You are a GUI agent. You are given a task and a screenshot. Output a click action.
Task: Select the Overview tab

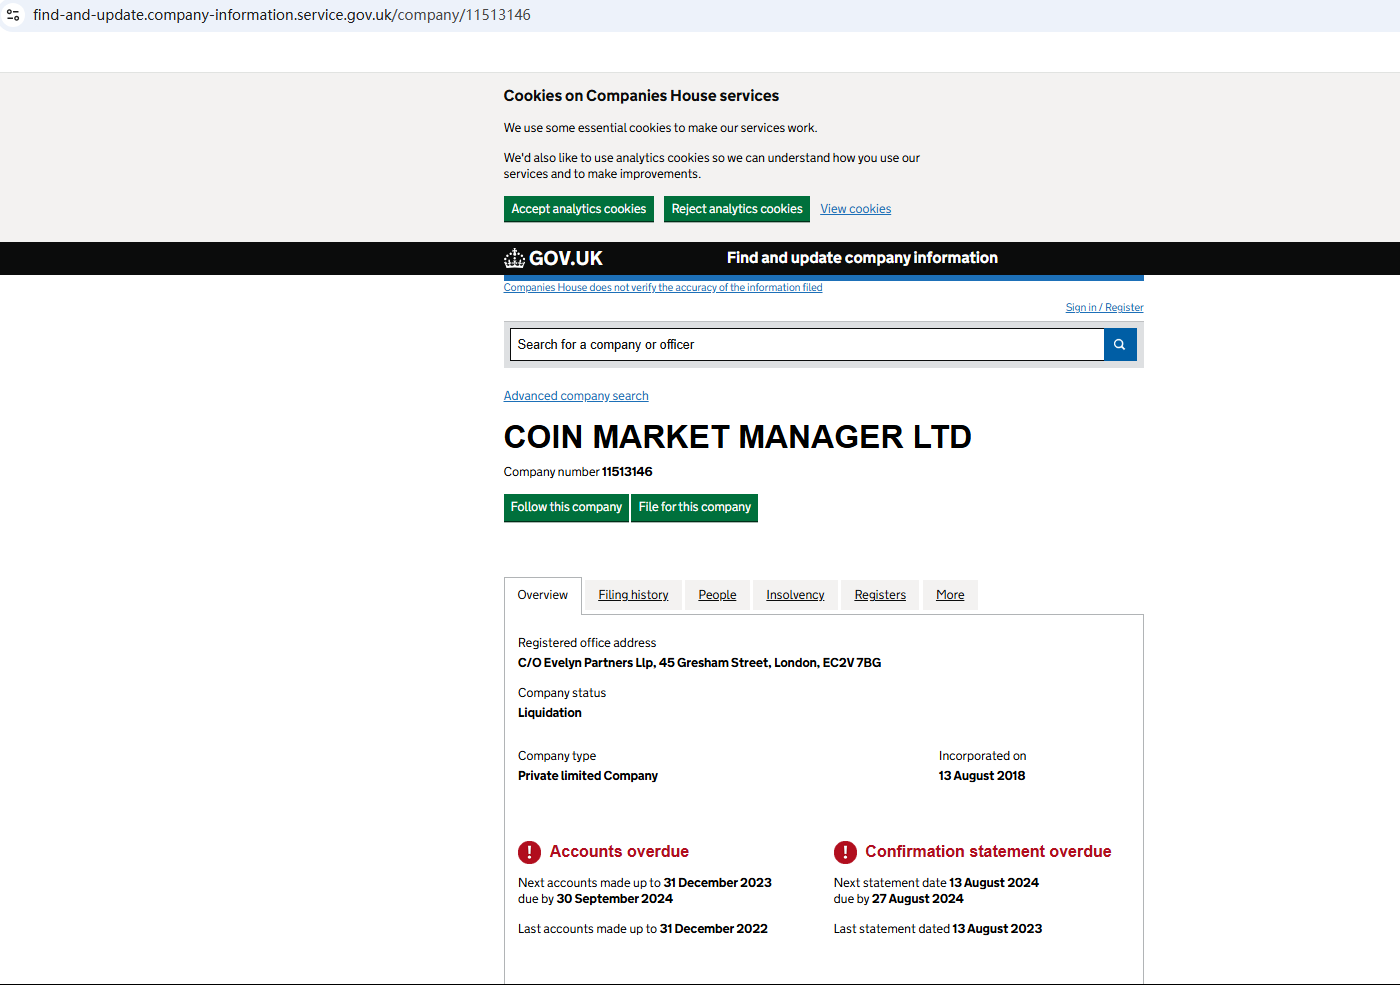(x=542, y=595)
